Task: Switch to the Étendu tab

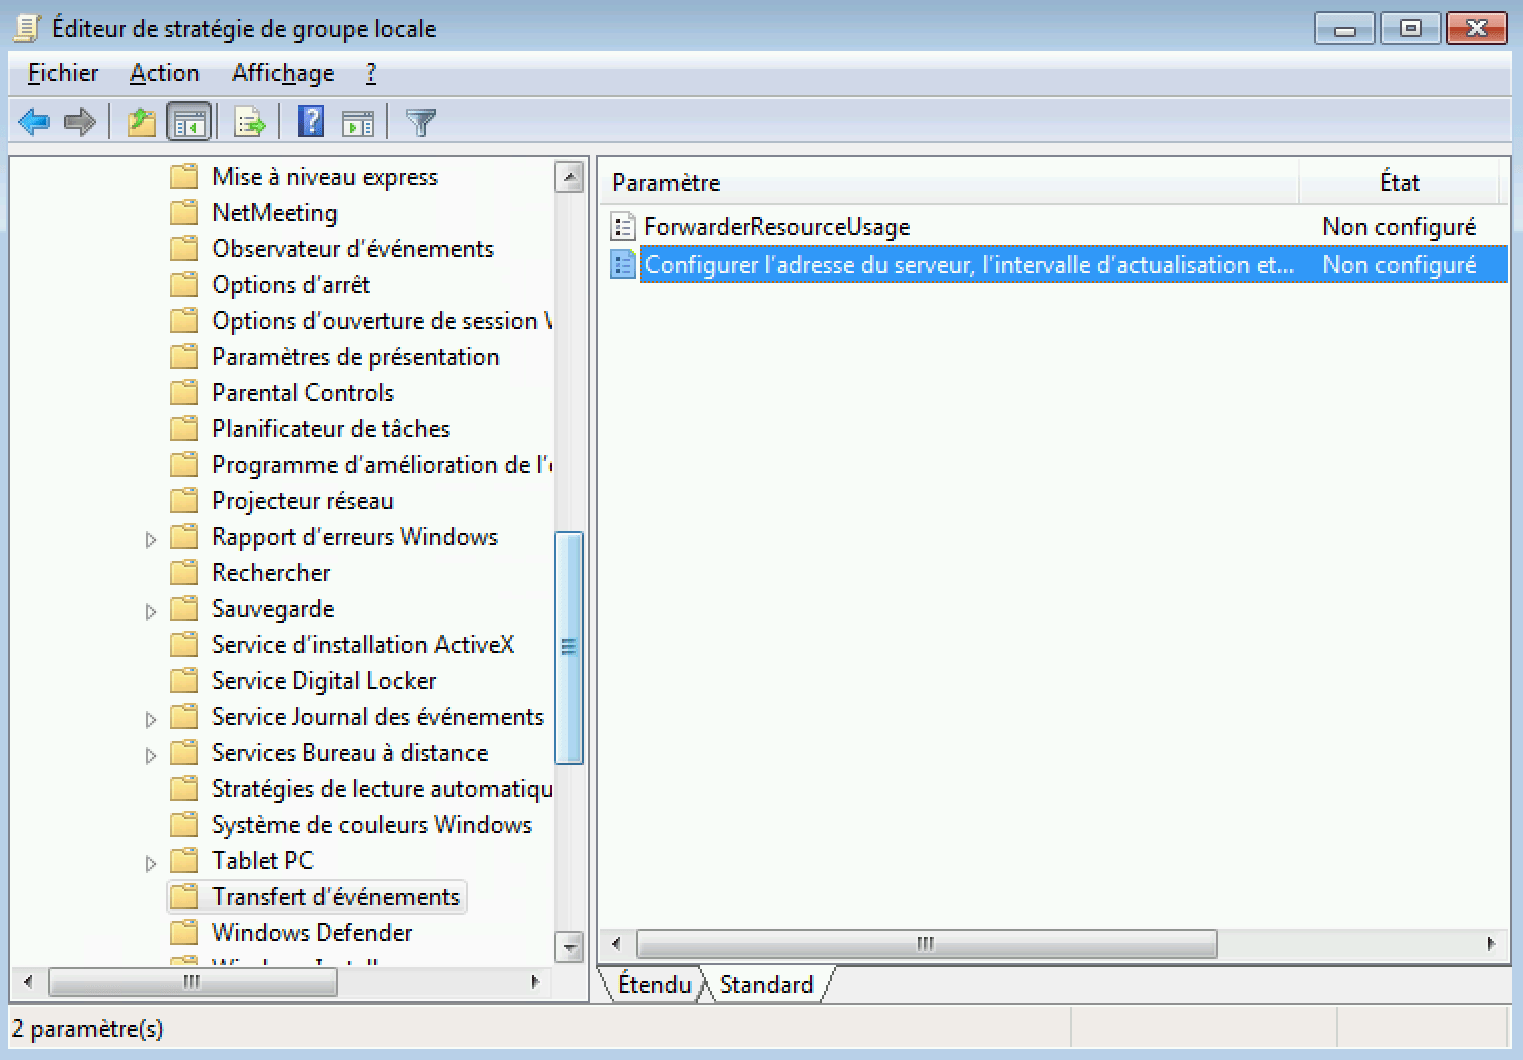Action: pos(653,984)
